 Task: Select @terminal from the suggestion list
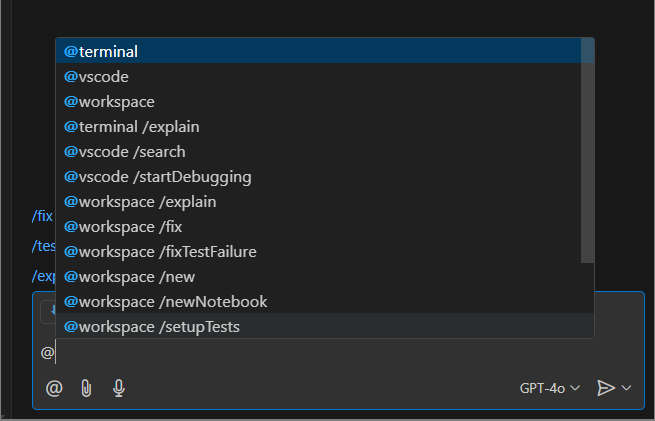101,51
